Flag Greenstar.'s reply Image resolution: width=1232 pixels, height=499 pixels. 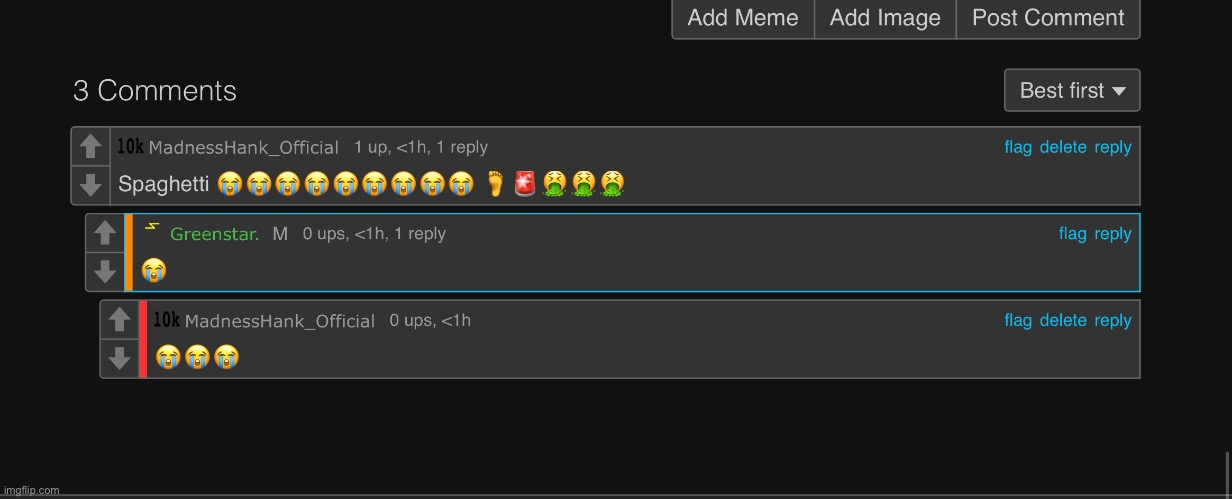click(x=1072, y=234)
